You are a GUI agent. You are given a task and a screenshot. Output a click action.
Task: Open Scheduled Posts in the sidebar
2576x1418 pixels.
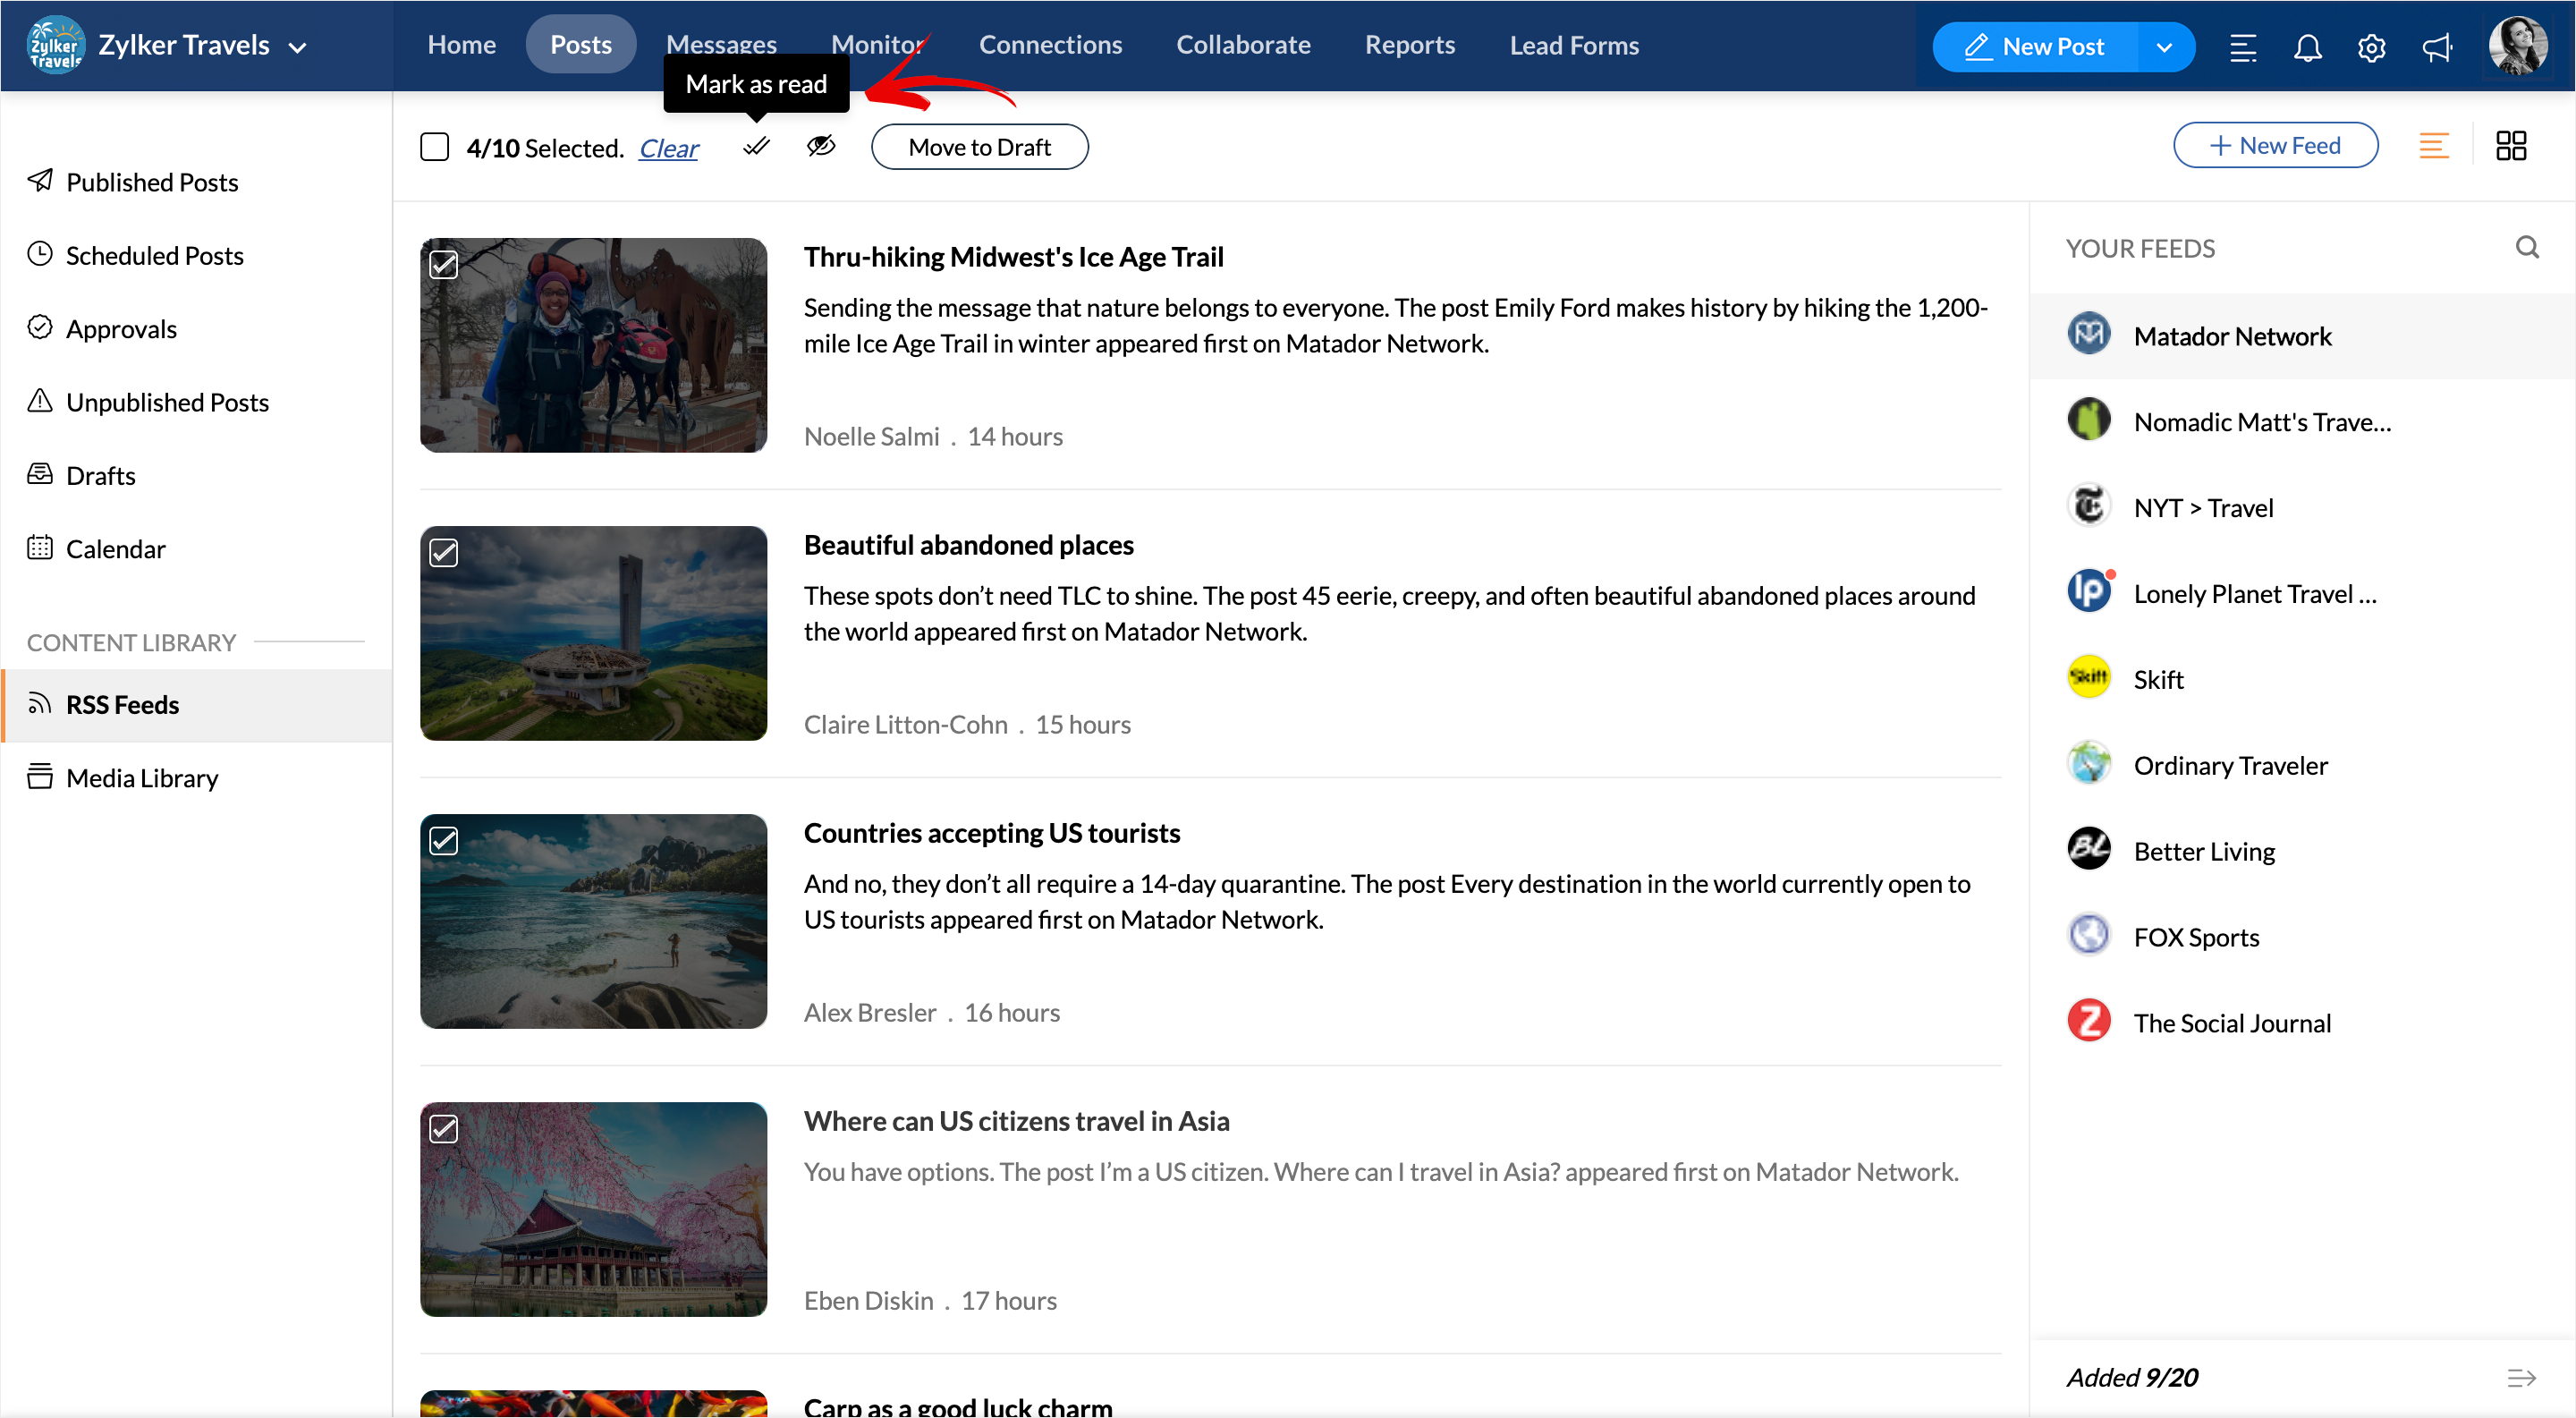click(x=154, y=256)
